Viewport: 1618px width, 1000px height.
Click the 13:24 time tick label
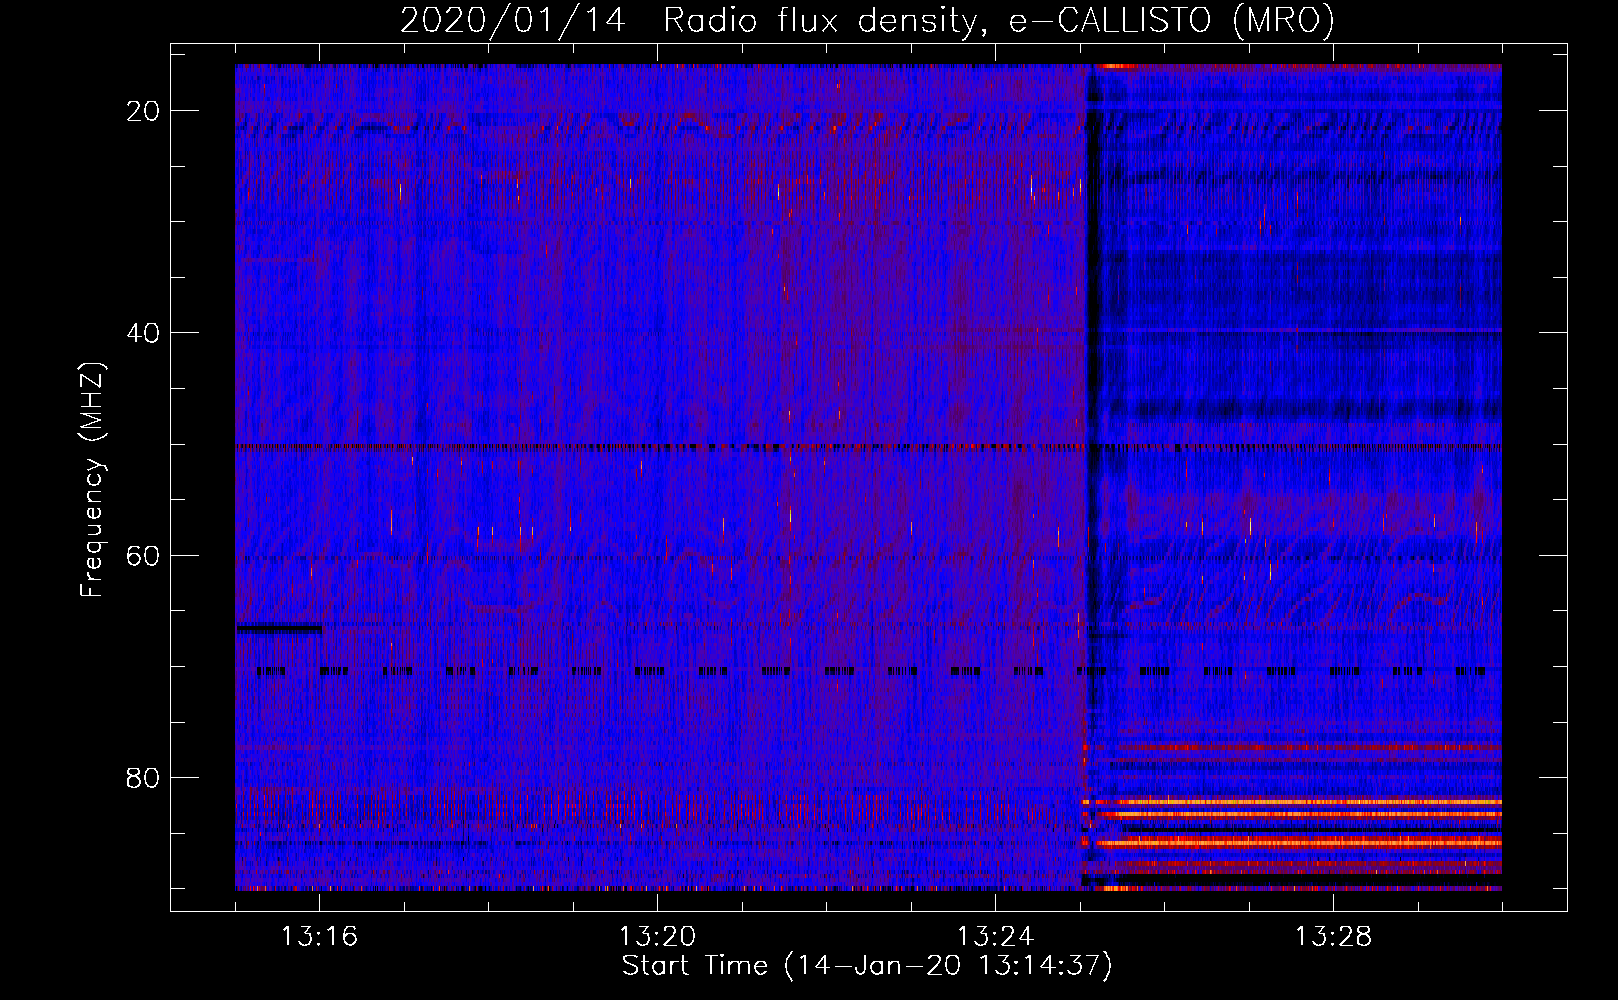995,937
